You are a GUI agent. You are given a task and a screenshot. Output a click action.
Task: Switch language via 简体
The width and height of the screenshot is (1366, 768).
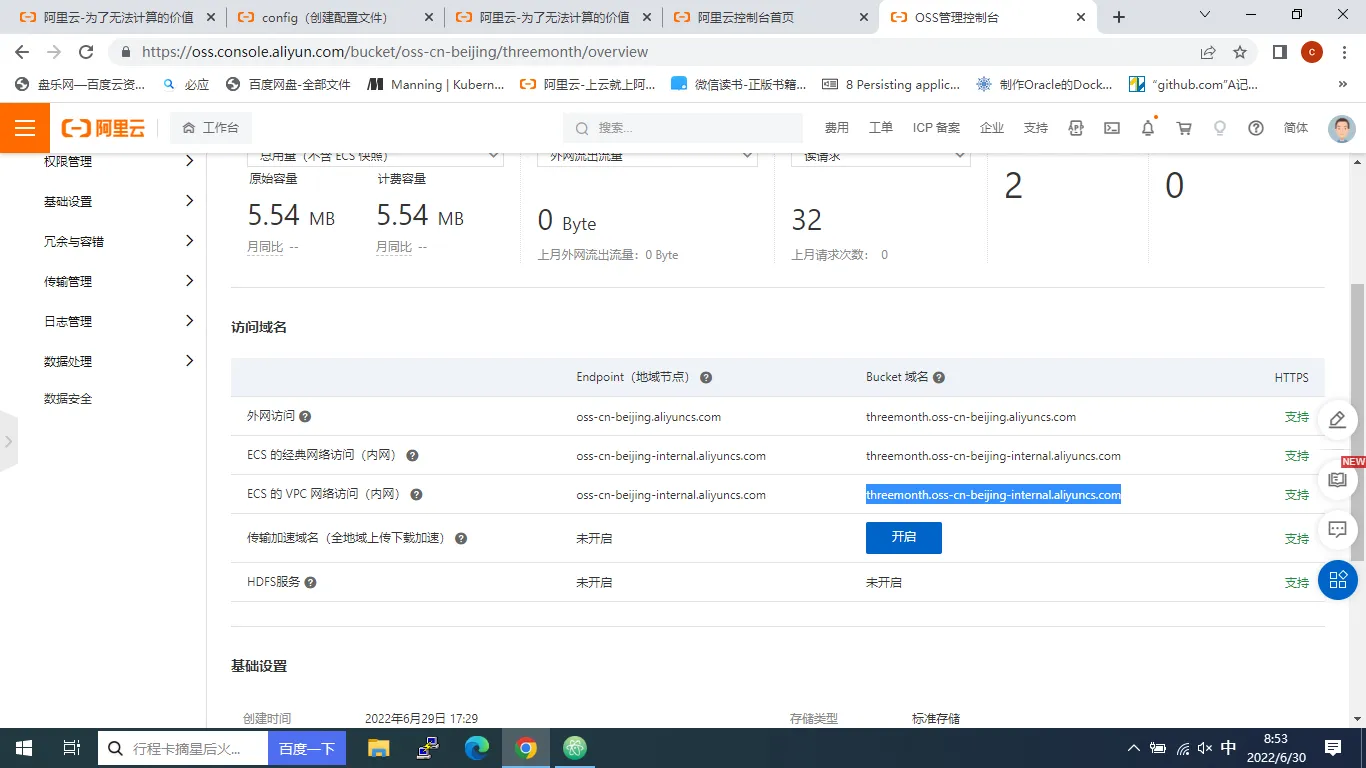click(1296, 128)
